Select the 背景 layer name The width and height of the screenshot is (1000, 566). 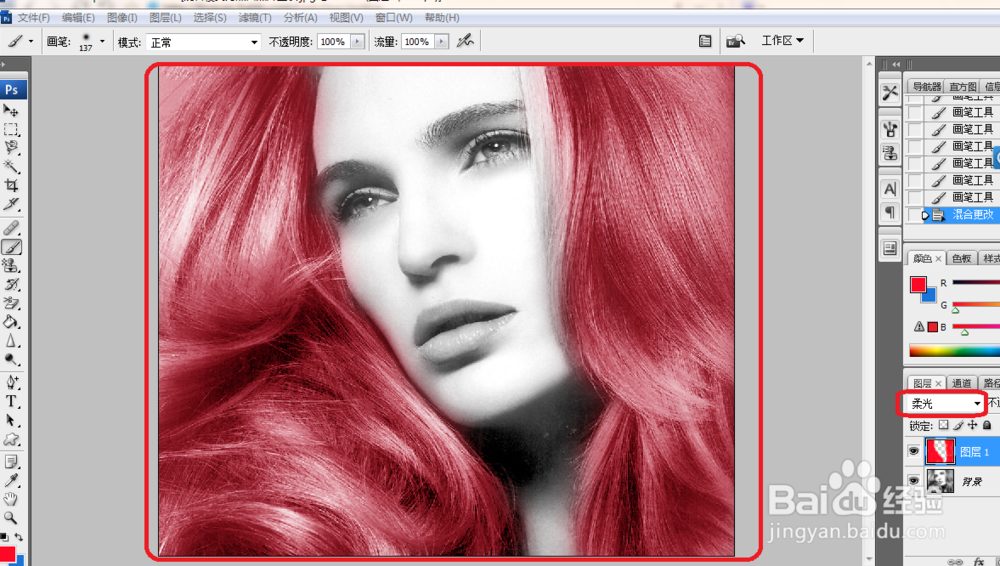971,481
